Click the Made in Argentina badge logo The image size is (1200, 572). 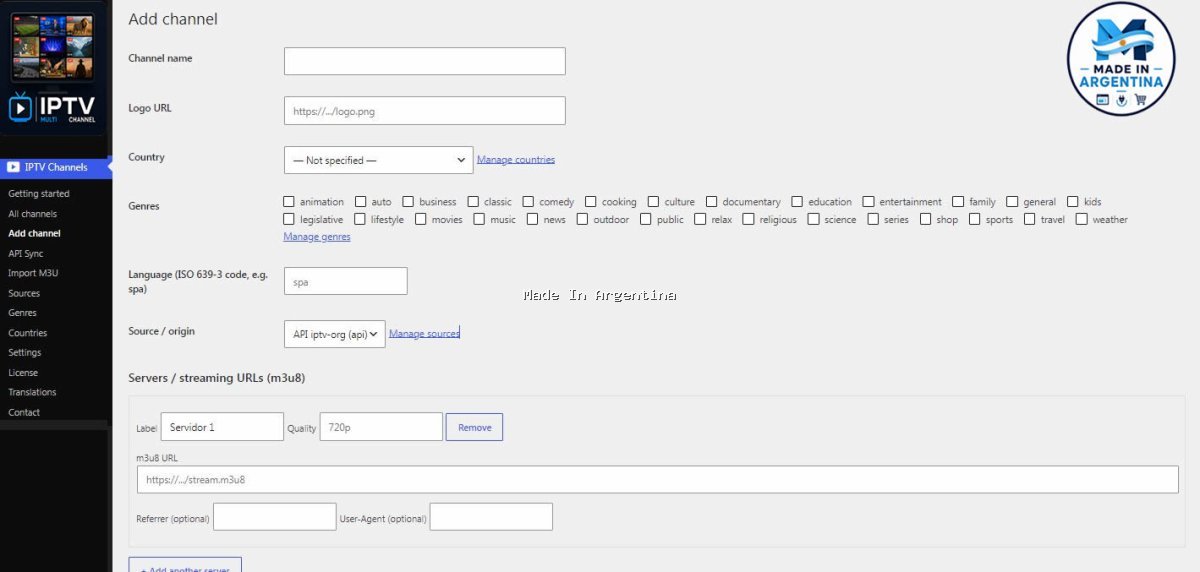[1120, 58]
